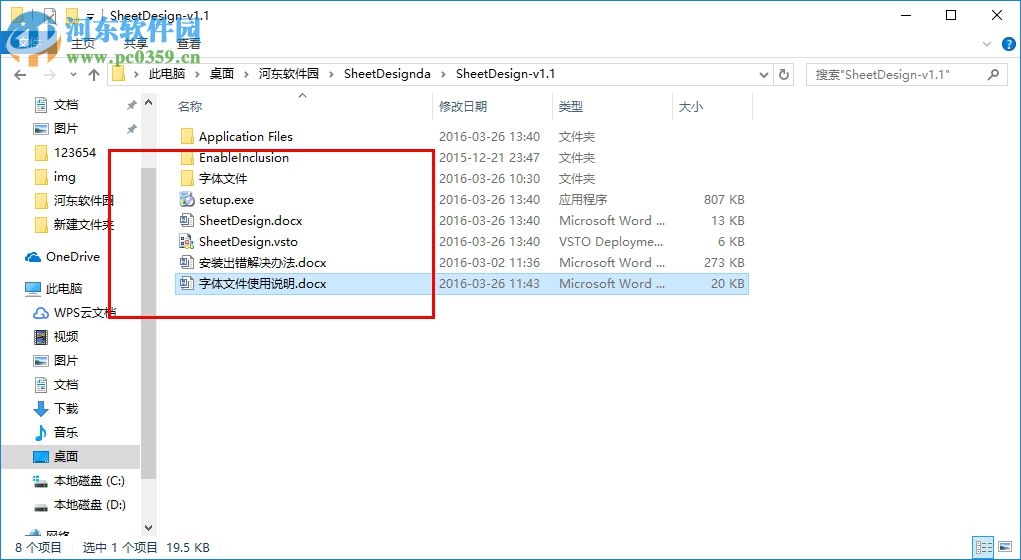Open OneDrive in the navigation pane

(x=63, y=257)
